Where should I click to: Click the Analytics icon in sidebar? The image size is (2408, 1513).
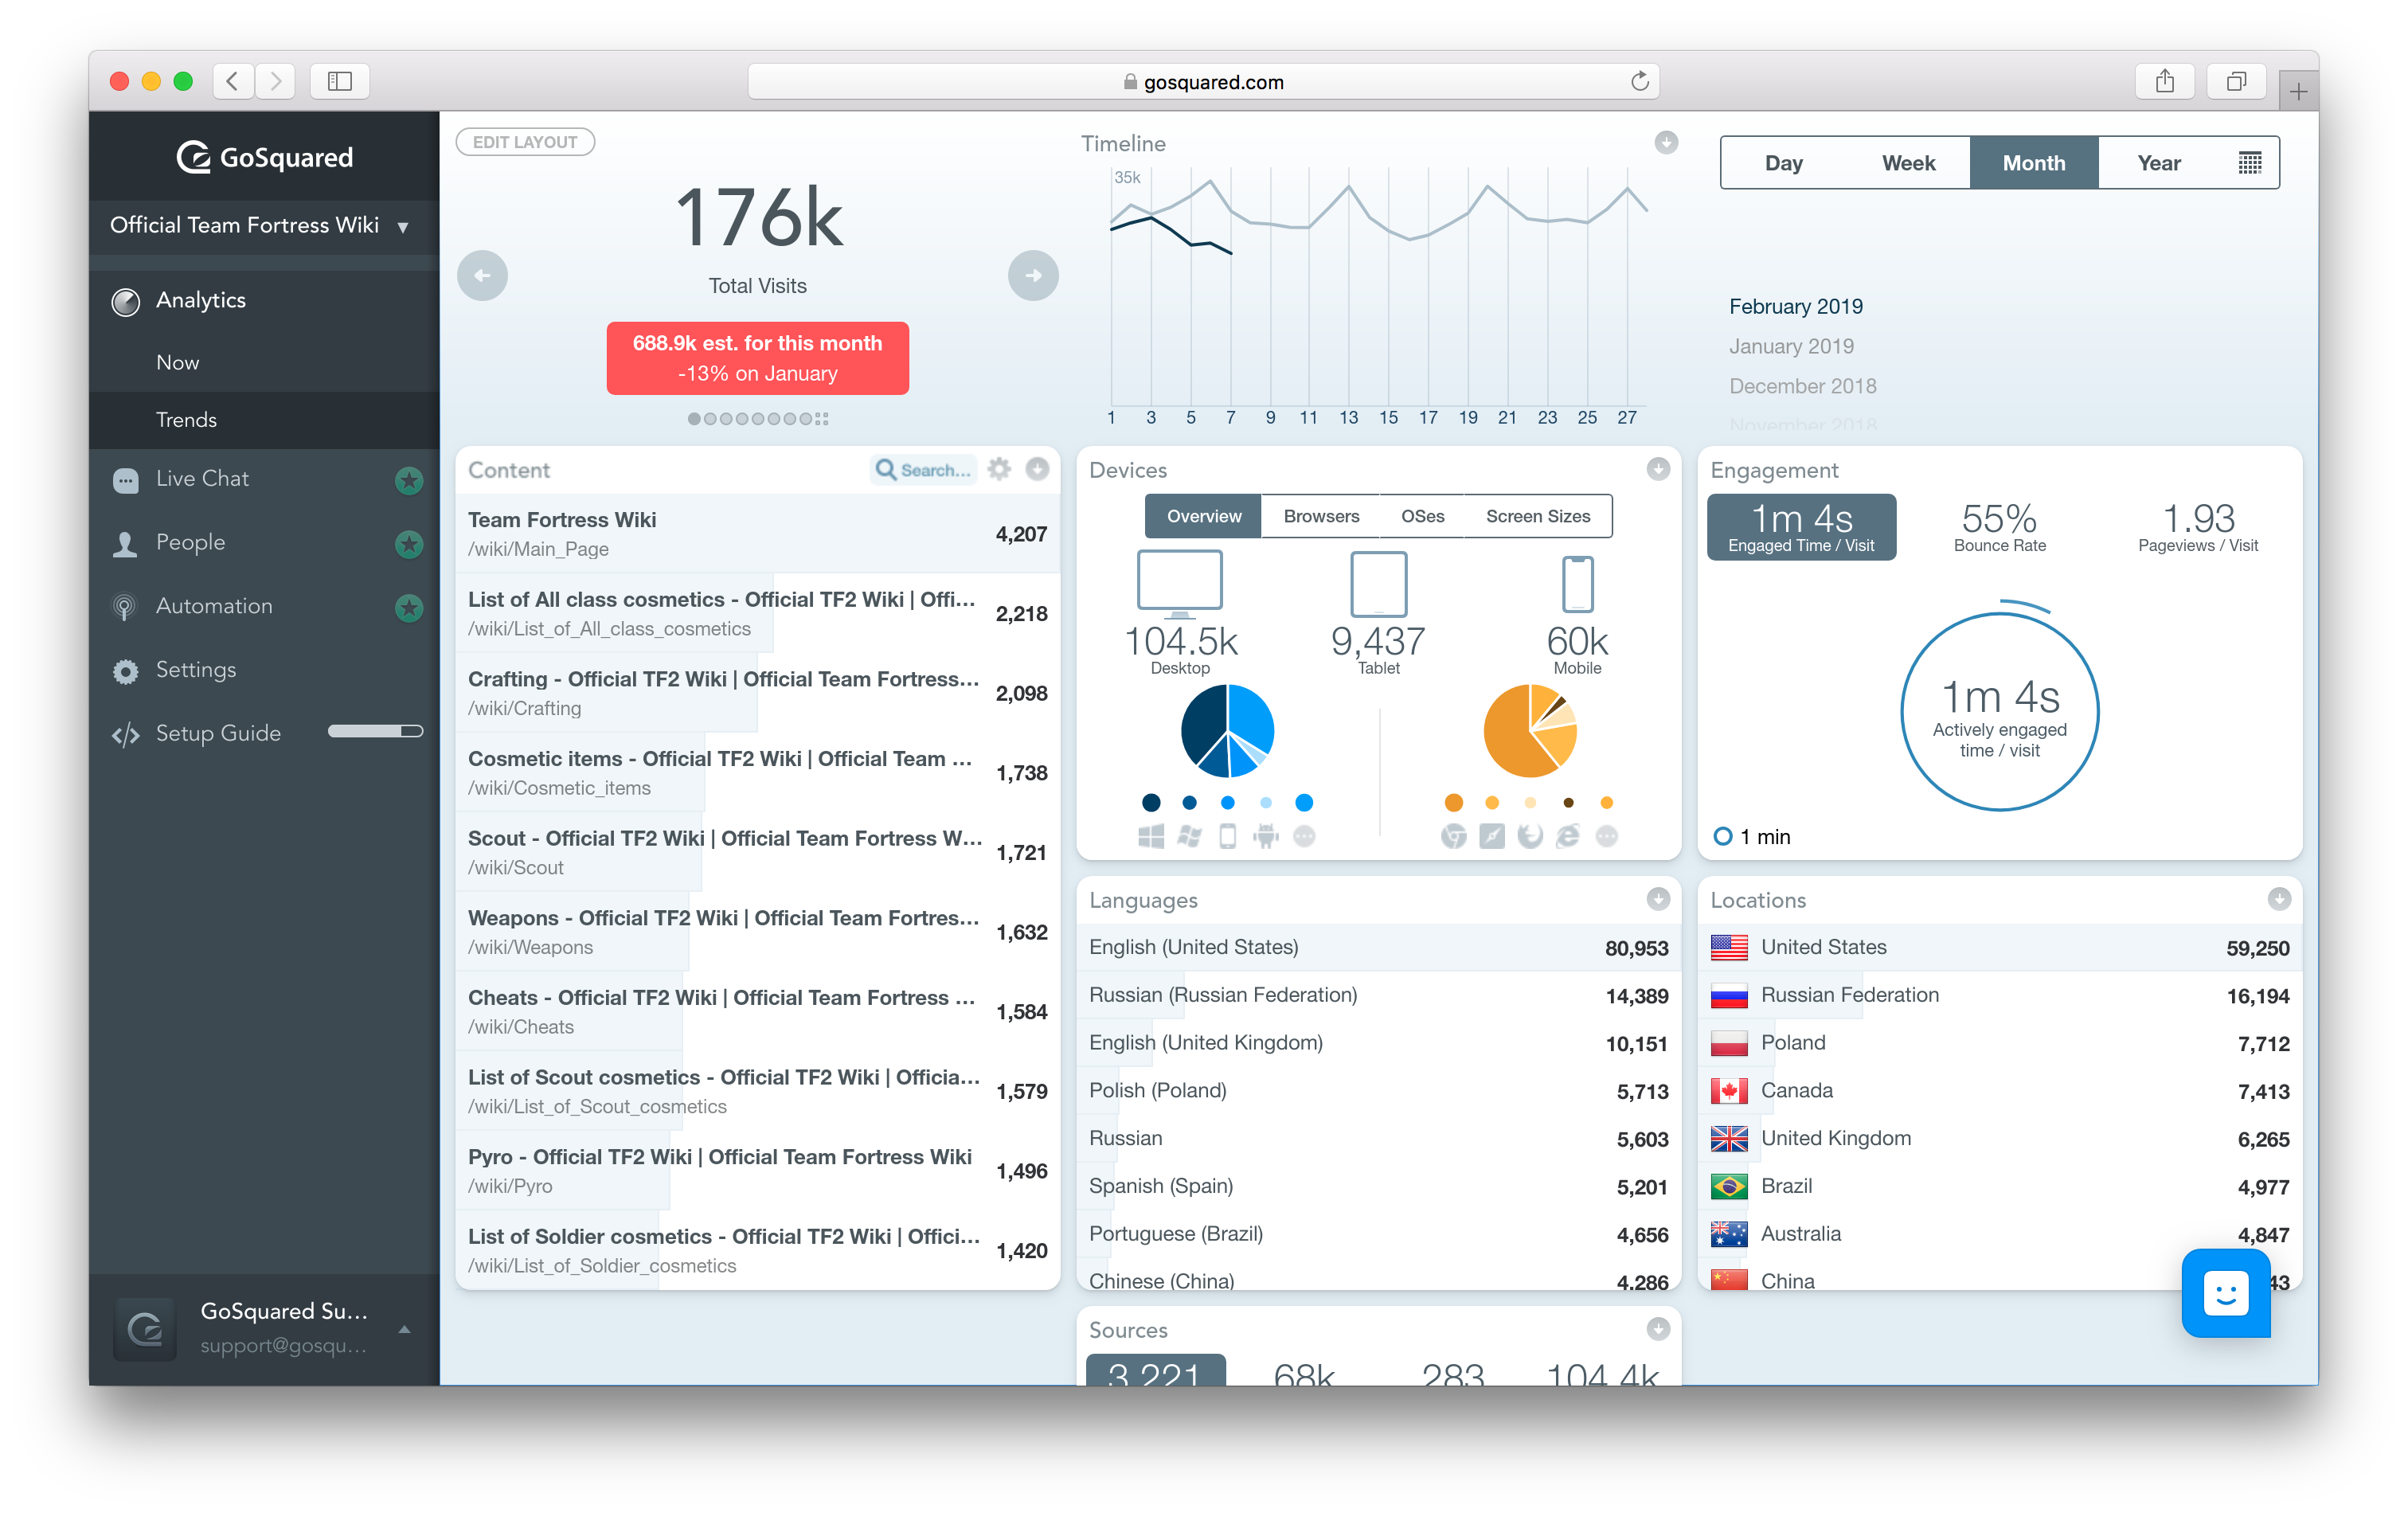click(126, 299)
